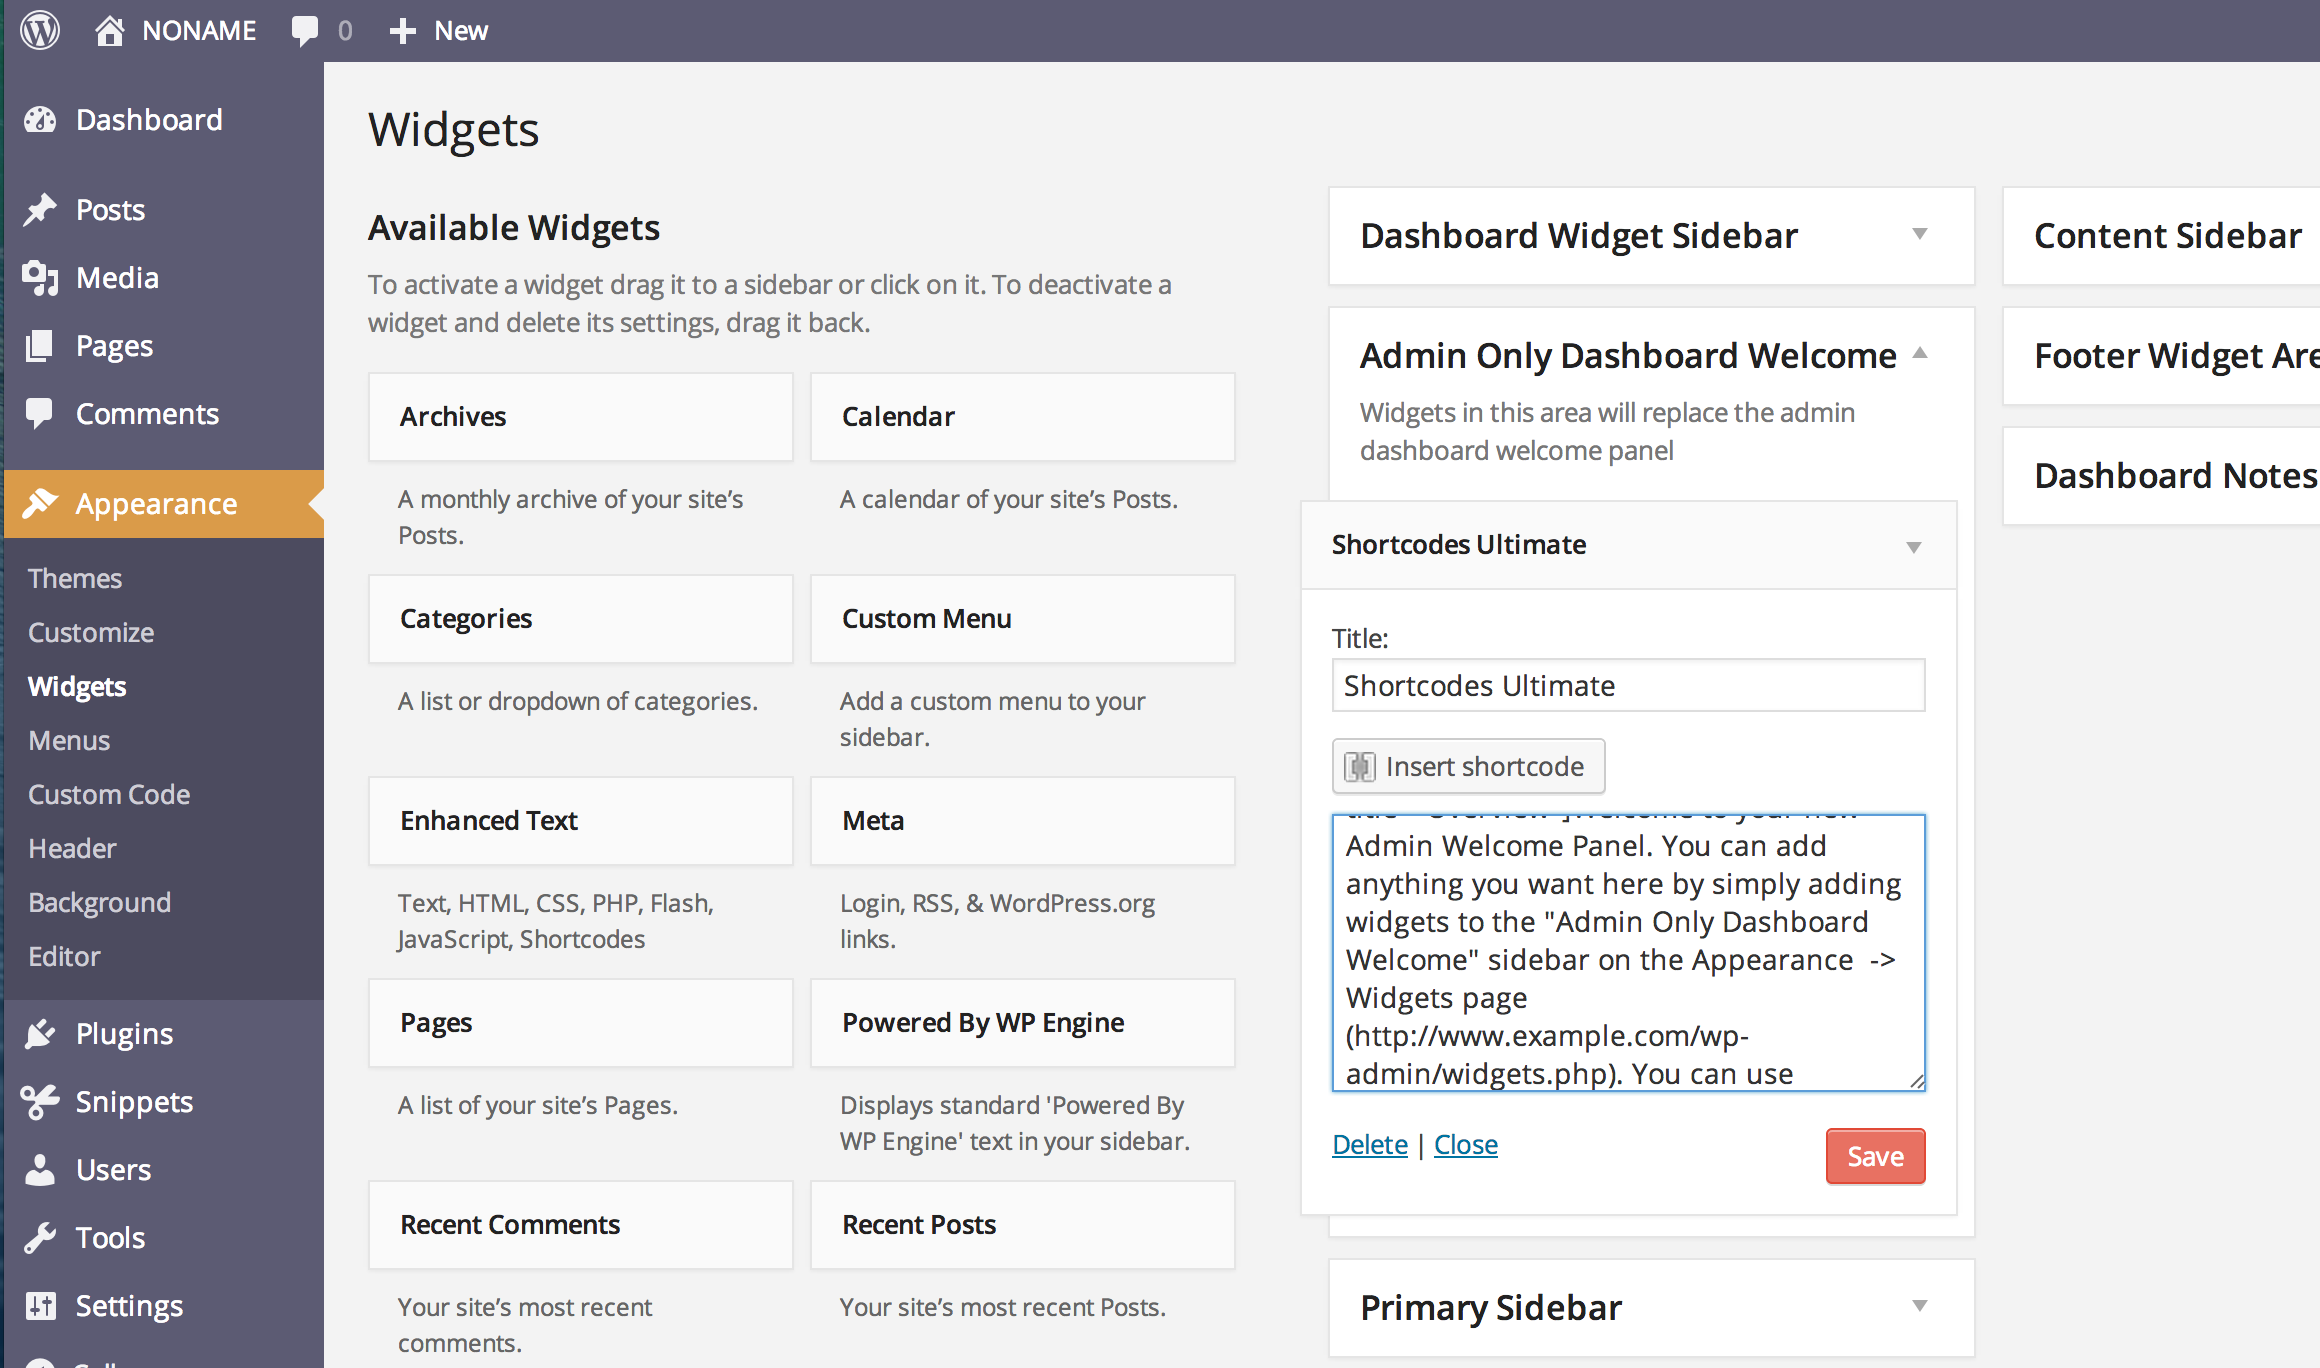Screen dimensions: 2320x1368
Task: Open the Menus submenu item
Action: 69,741
